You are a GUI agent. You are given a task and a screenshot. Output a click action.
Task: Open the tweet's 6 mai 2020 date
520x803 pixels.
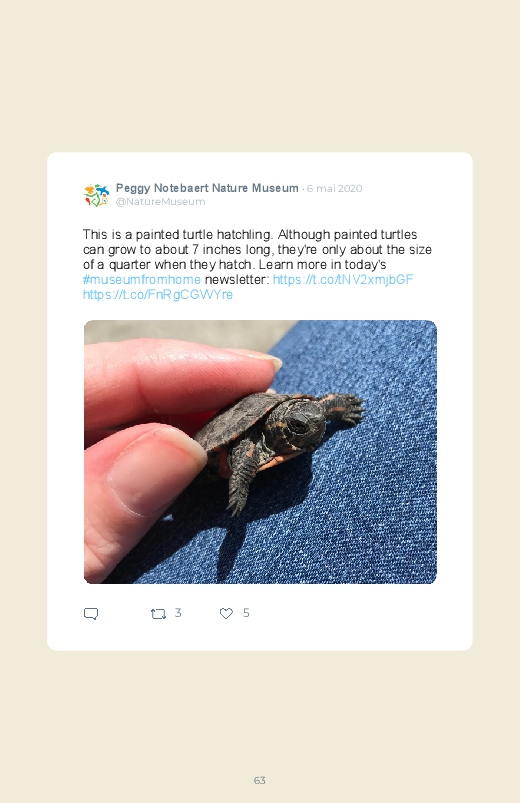(335, 188)
